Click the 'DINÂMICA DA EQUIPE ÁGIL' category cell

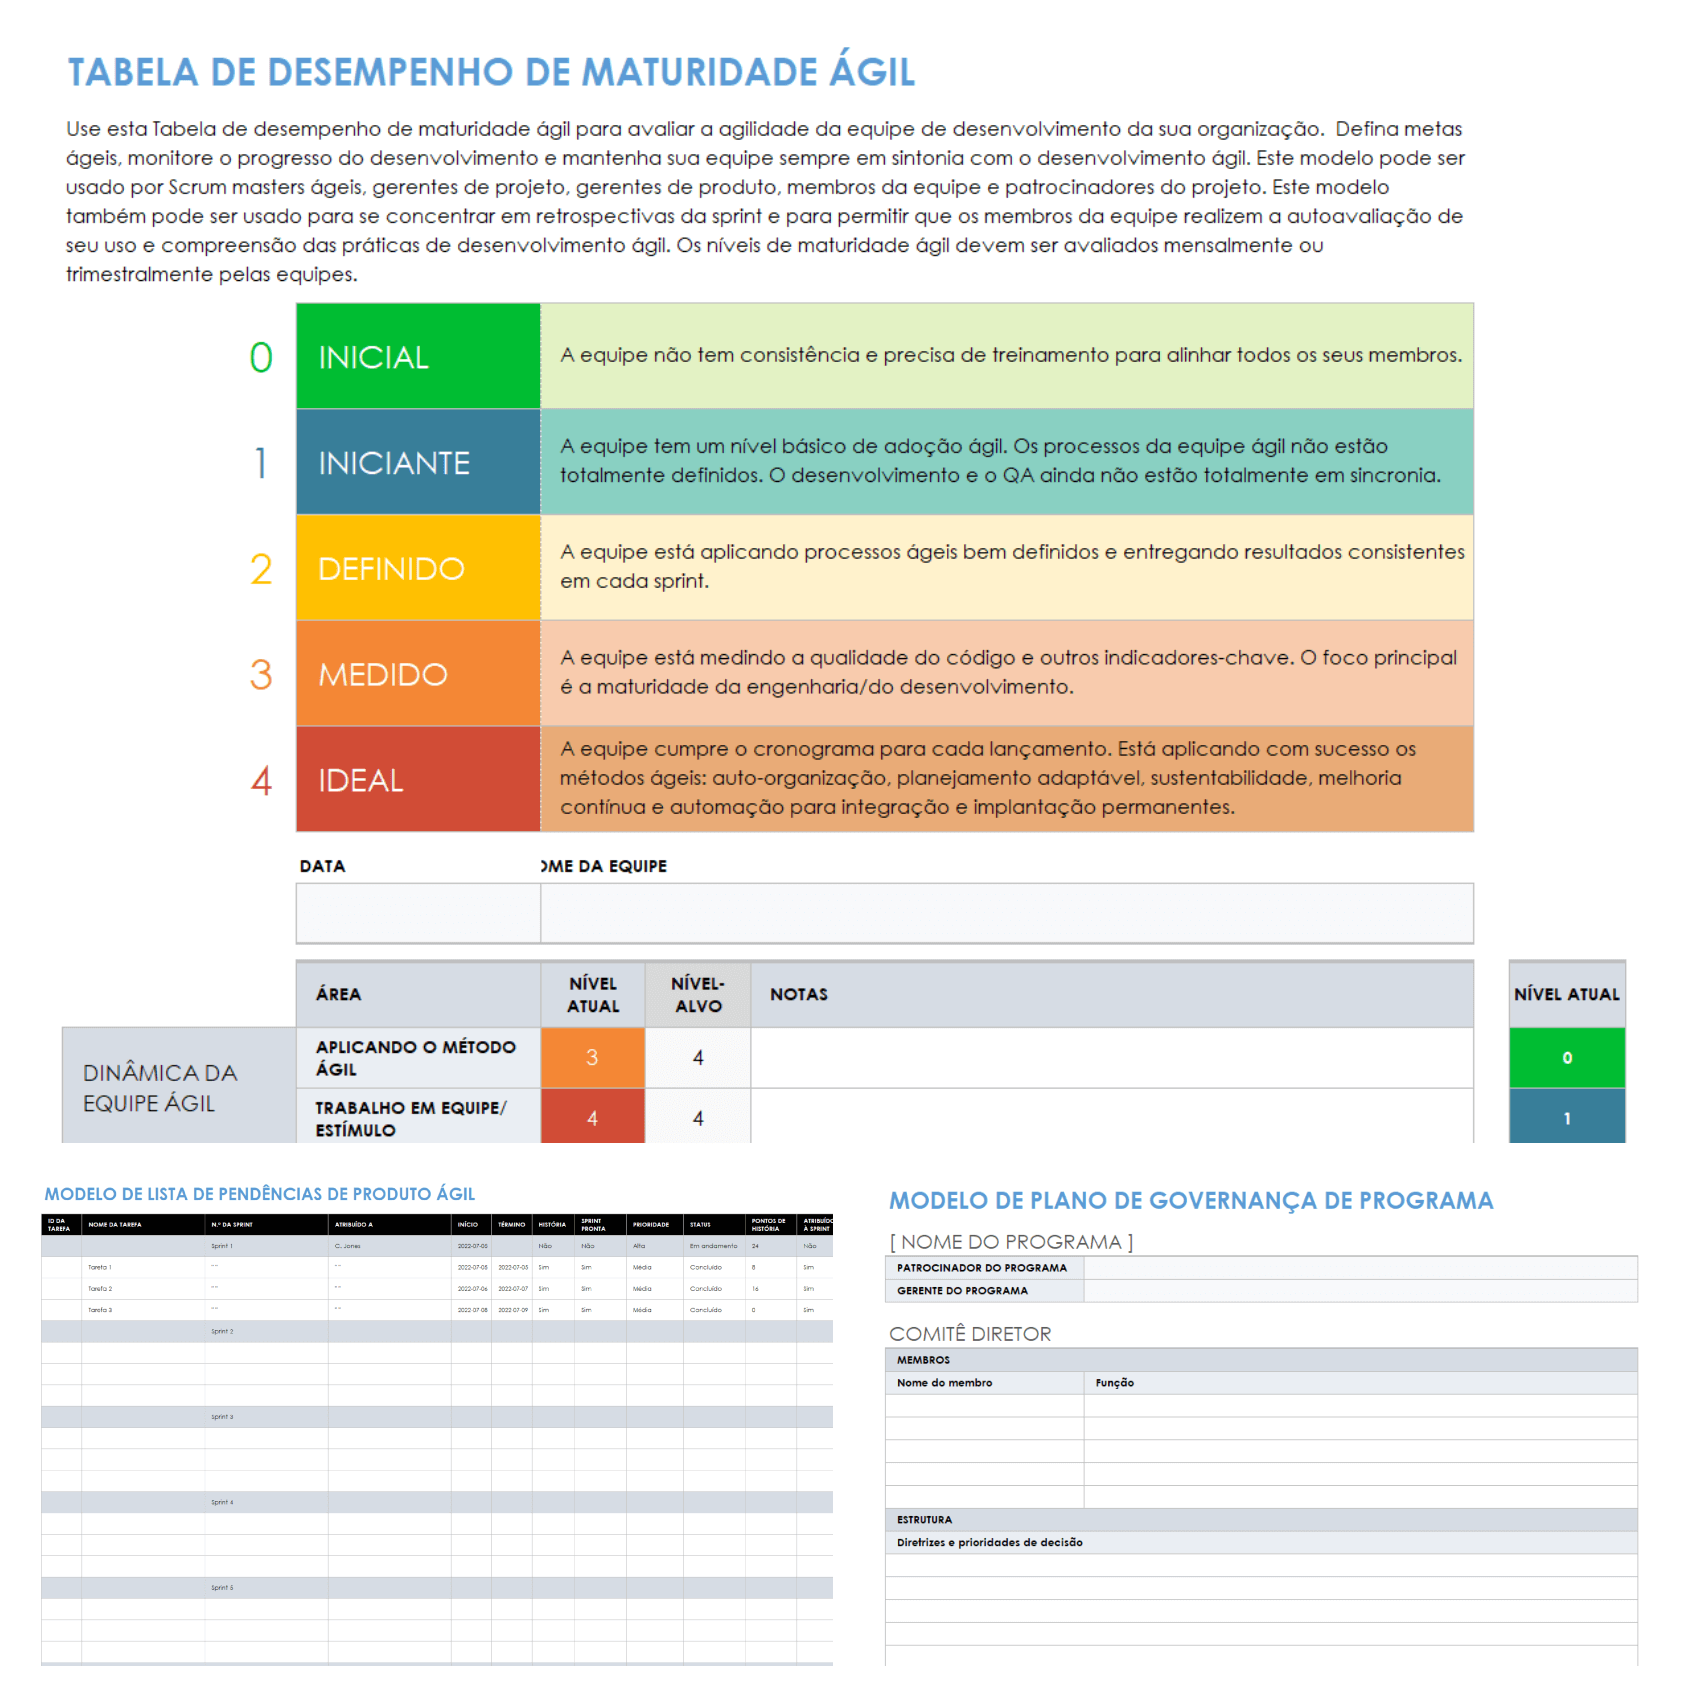[x=179, y=1086]
